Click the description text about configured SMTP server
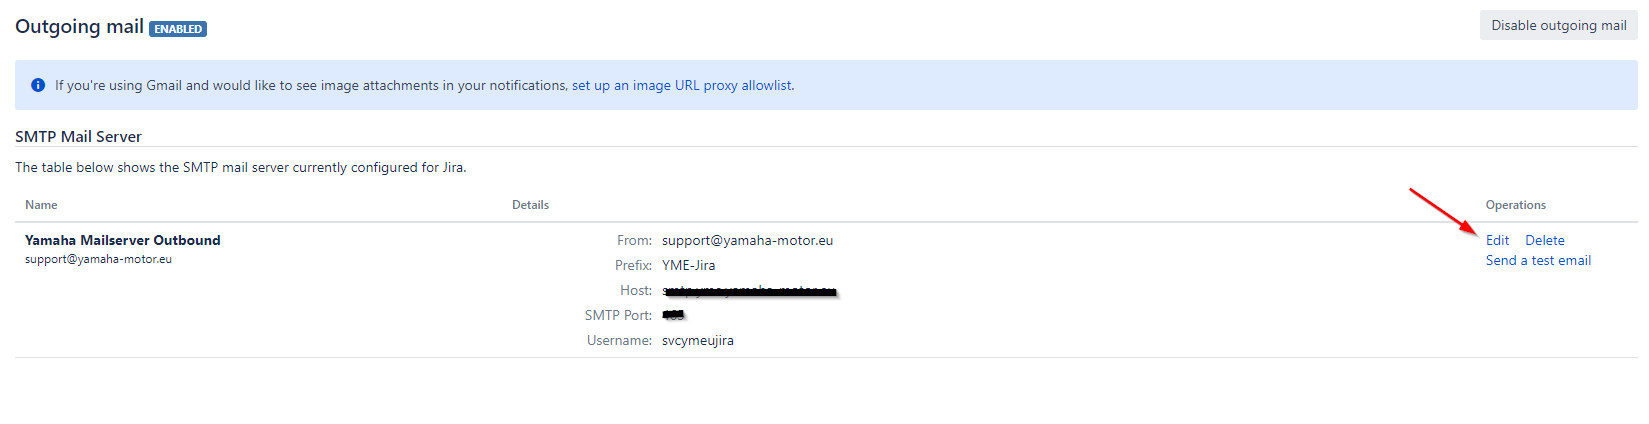 (x=240, y=167)
